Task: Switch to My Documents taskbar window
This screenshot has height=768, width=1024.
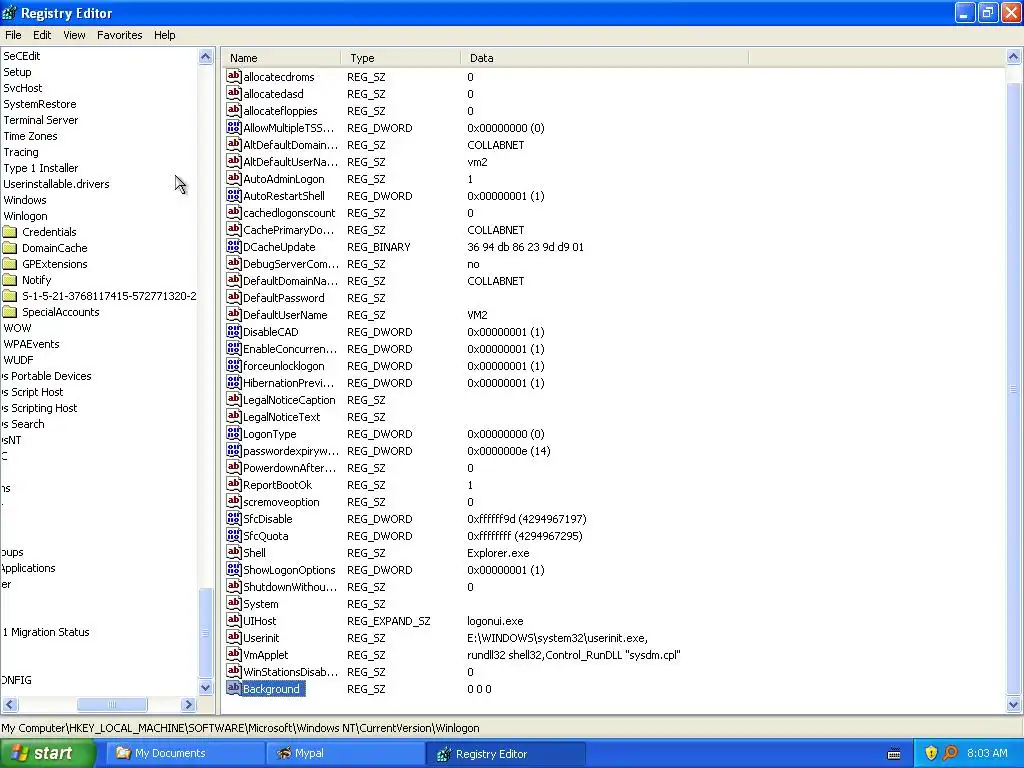Action: pyautogui.click(x=184, y=753)
